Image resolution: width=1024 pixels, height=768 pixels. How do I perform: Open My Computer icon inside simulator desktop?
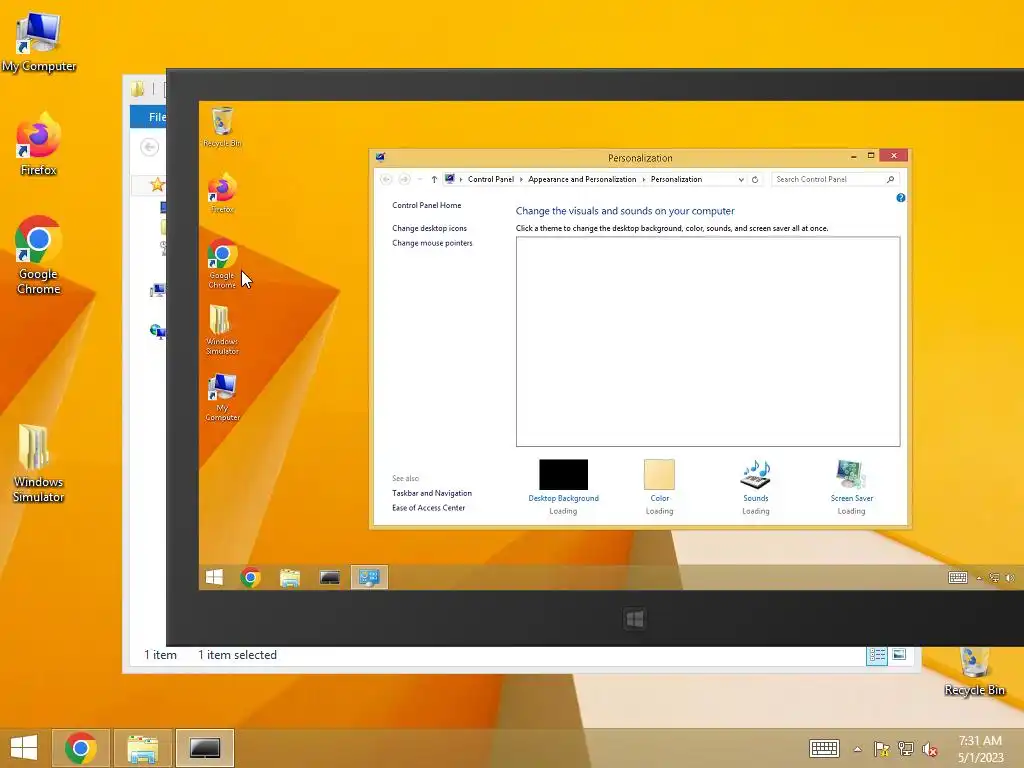(x=222, y=397)
